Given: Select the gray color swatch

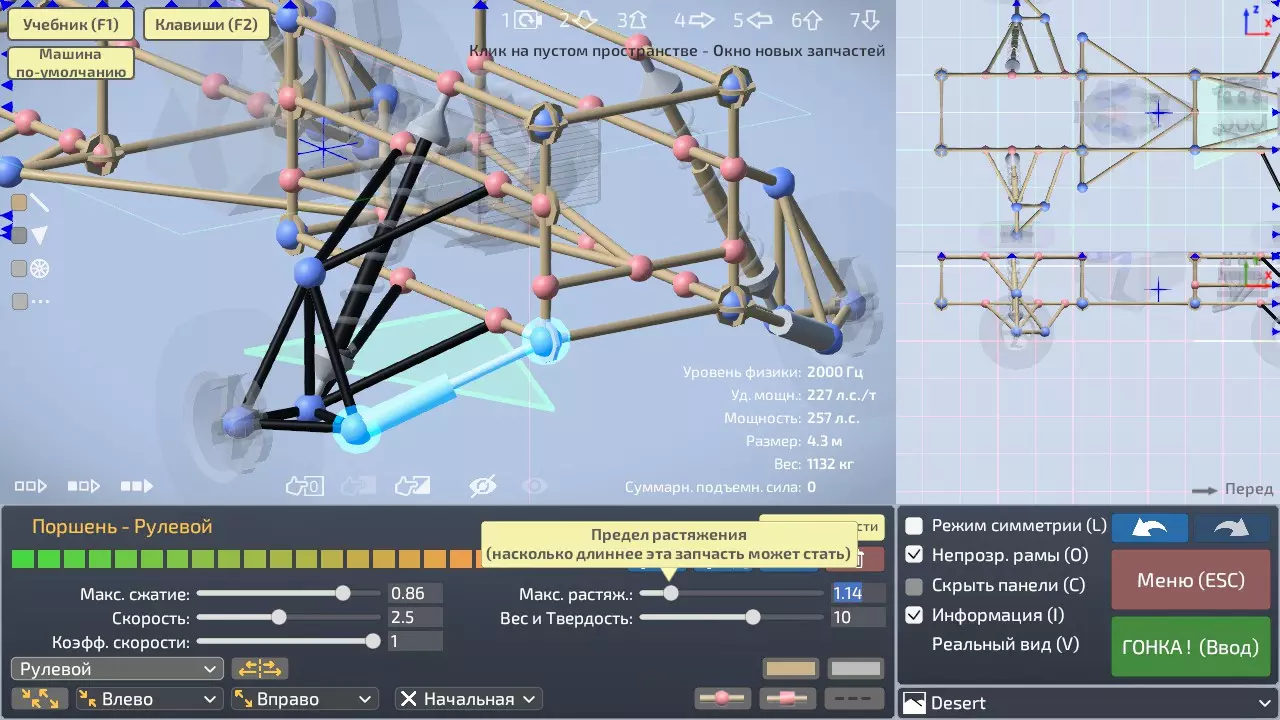Looking at the screenshot, I should tap(856, 669).
